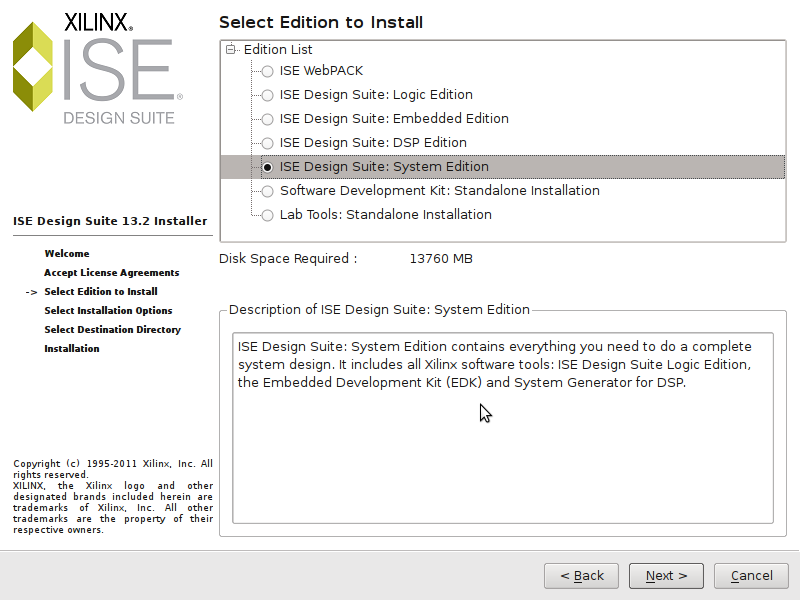Click Select Installation Options step label
800x600 pixels.
[x=108, y=310]
